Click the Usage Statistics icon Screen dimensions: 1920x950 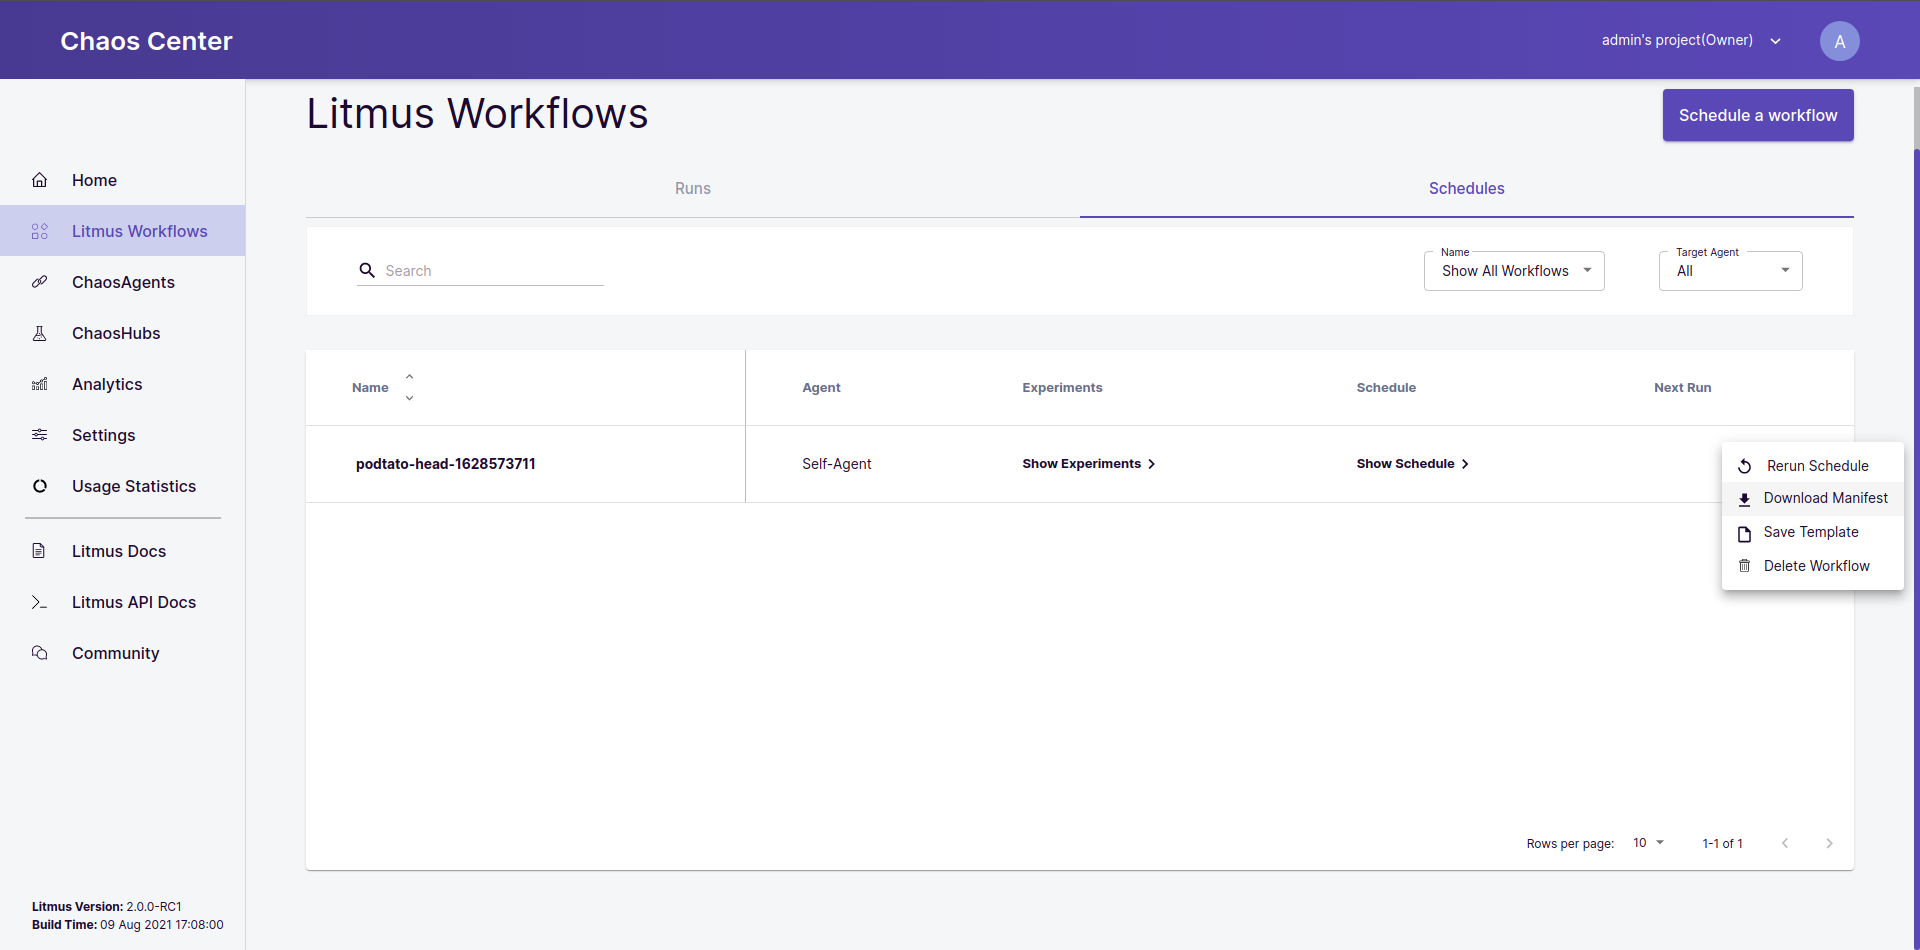(40, 486)
